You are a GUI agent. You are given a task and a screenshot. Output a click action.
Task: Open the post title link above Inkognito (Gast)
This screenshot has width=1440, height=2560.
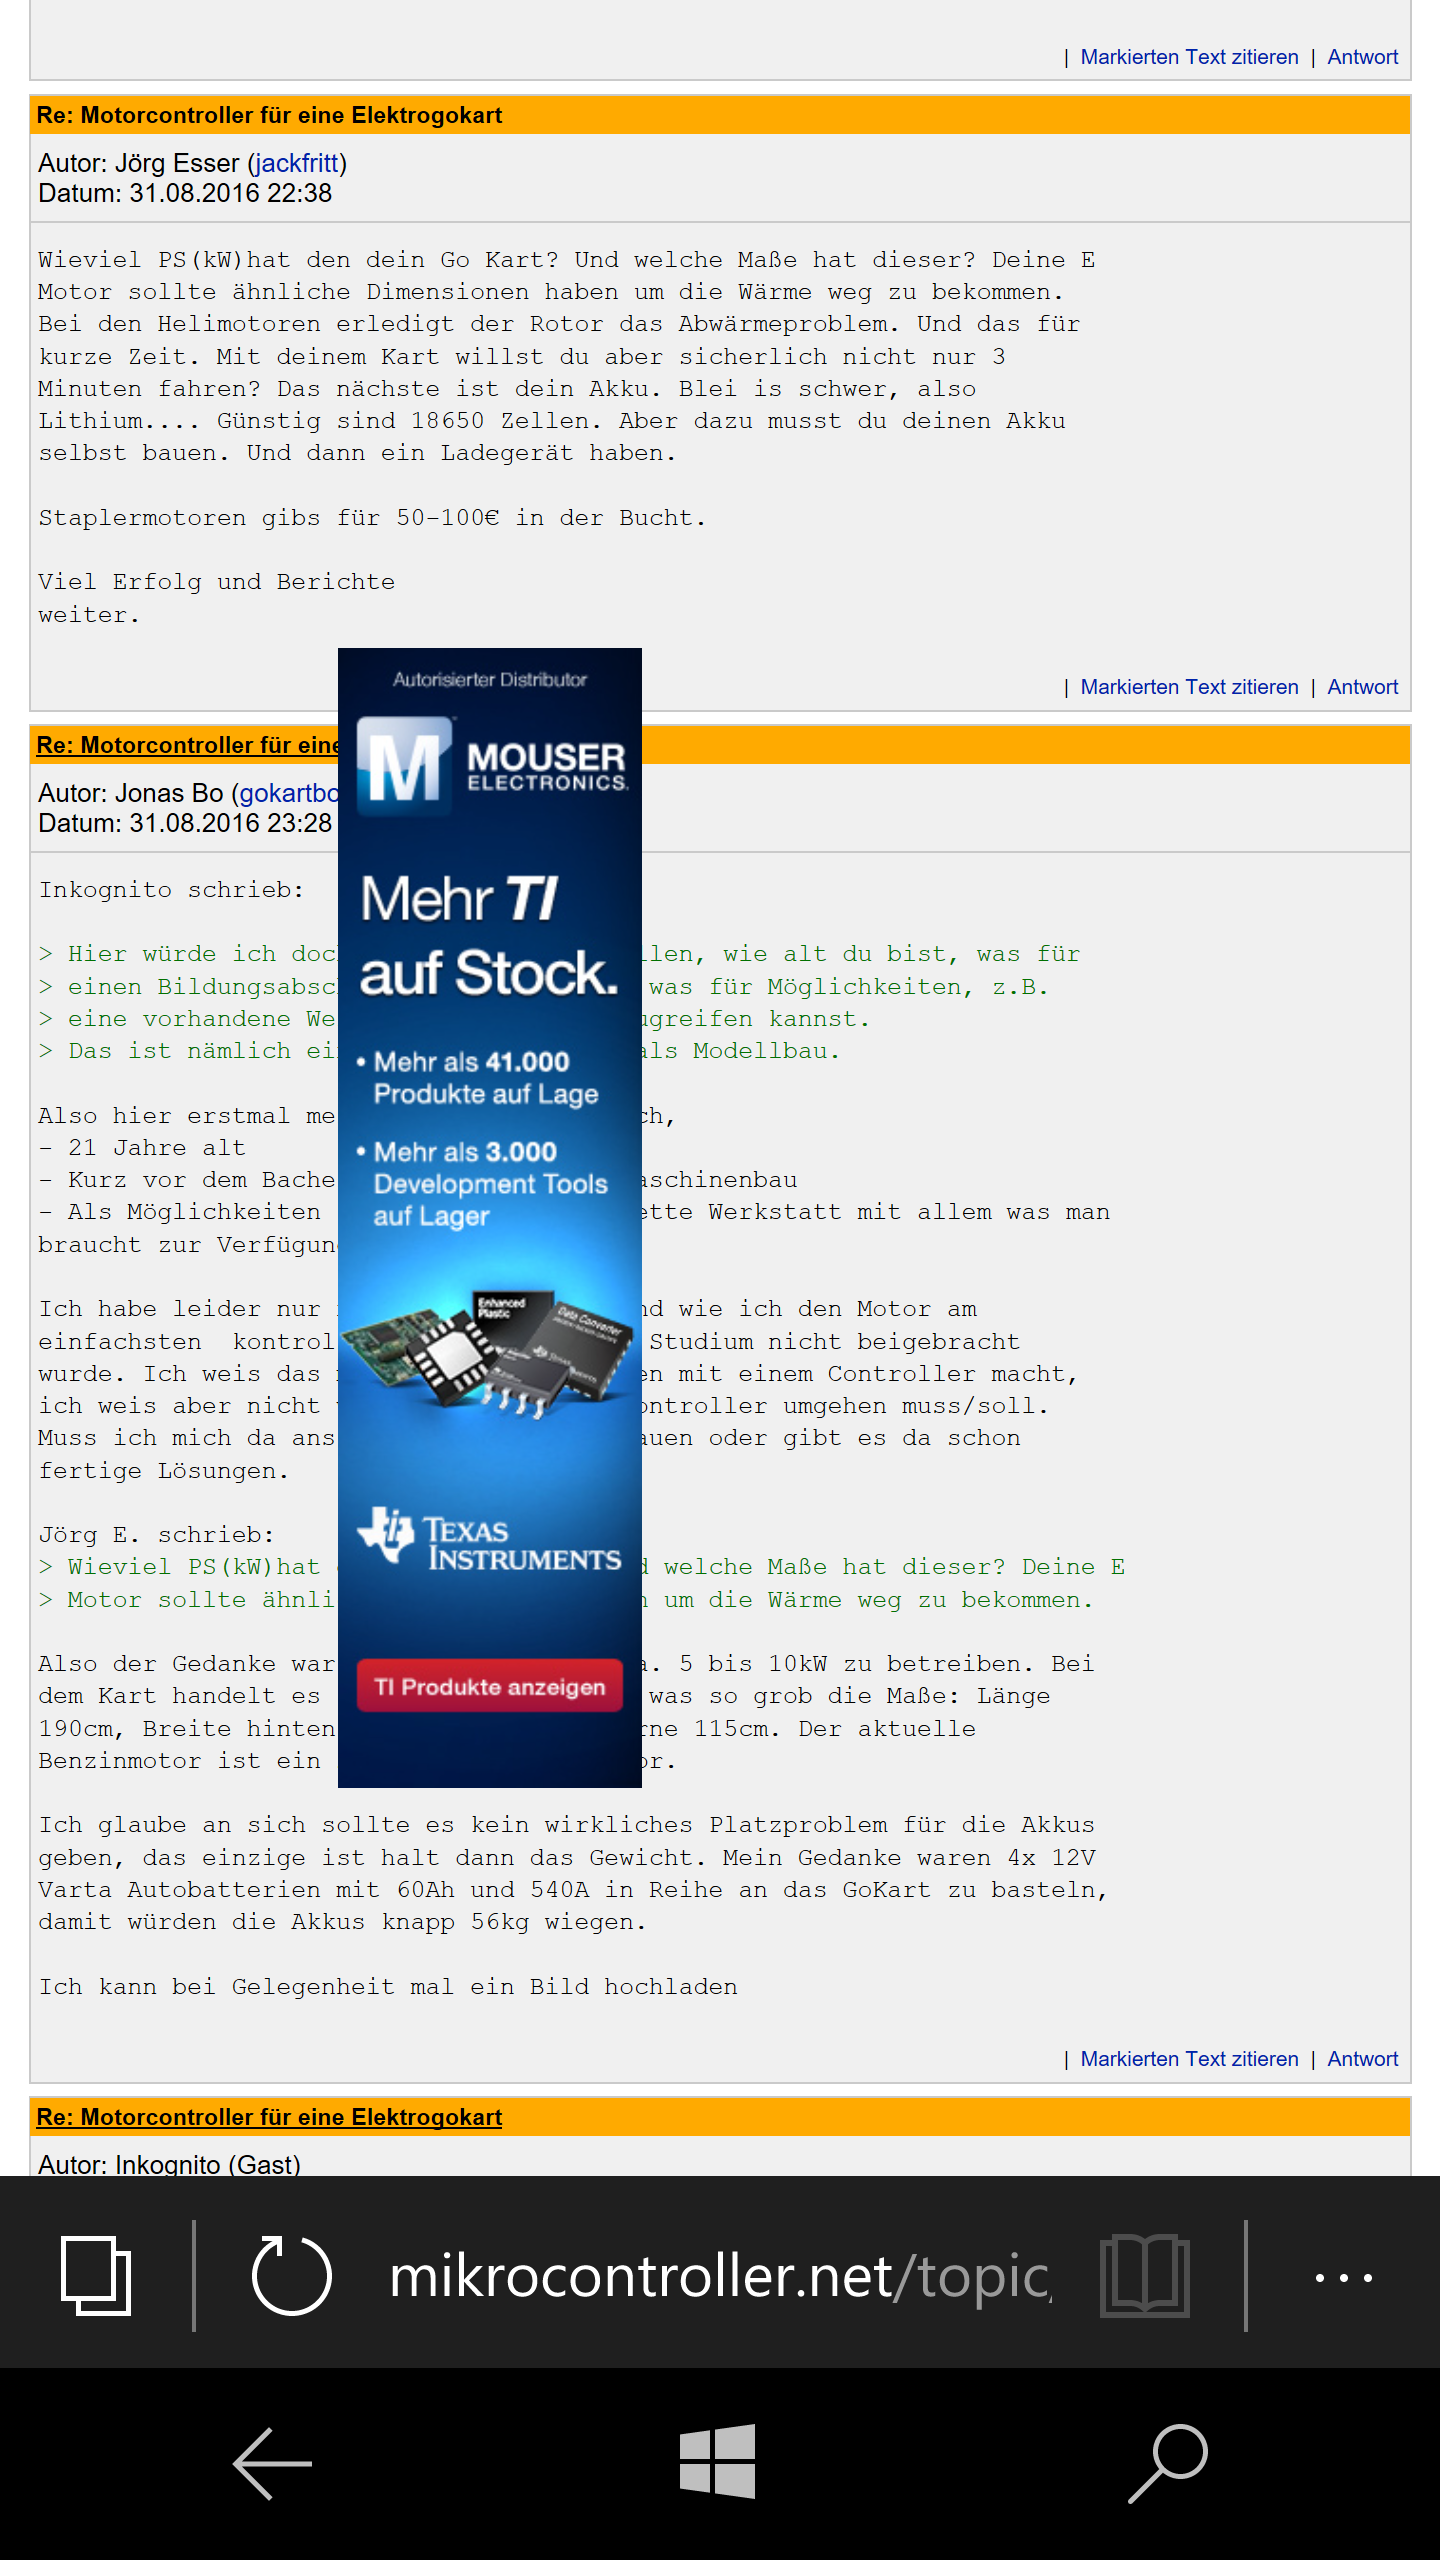pos(269,2117)
